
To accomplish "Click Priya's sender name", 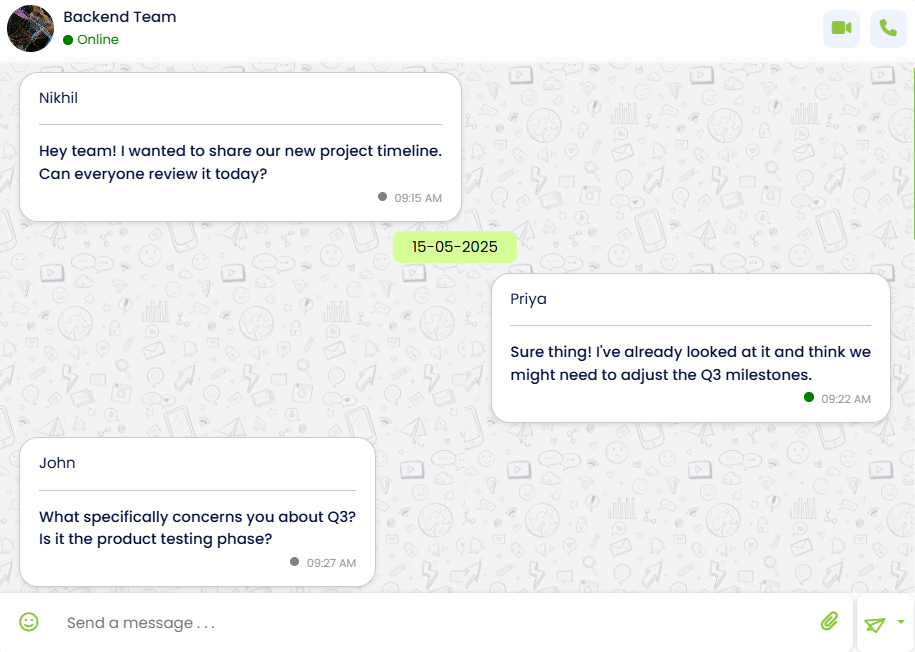I will pos(528,299).
